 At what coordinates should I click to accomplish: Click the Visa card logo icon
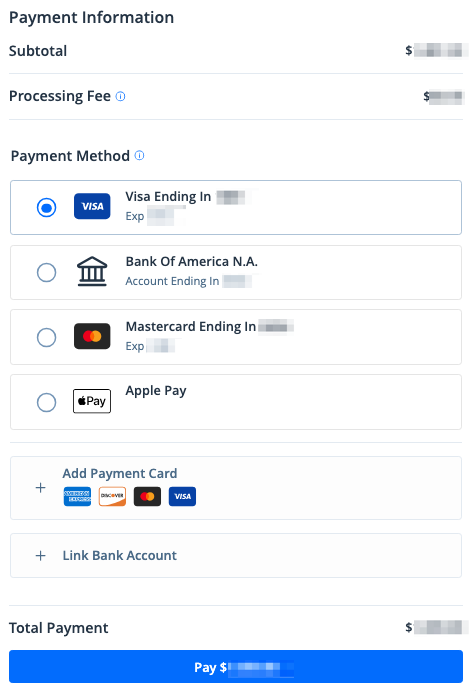(x=92, y=206)
